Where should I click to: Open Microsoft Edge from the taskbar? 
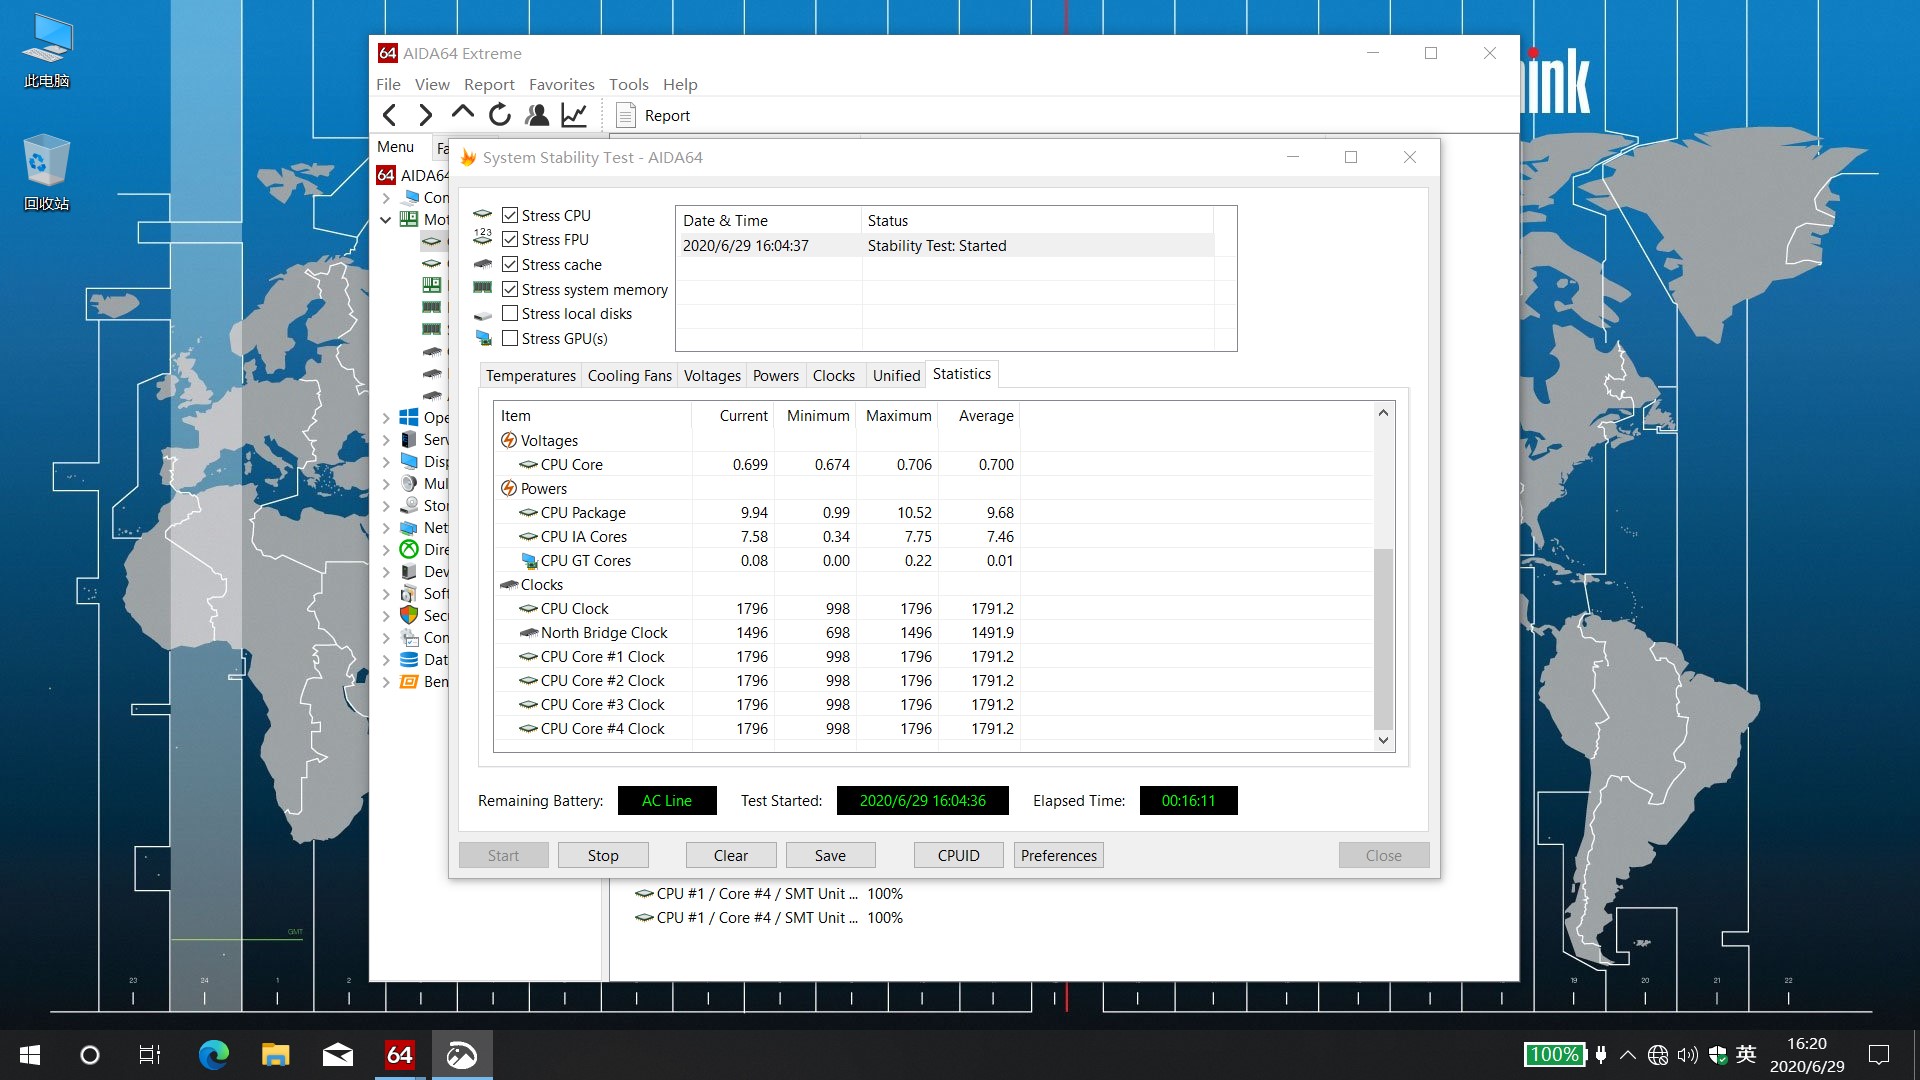[x=213, y=1055]
